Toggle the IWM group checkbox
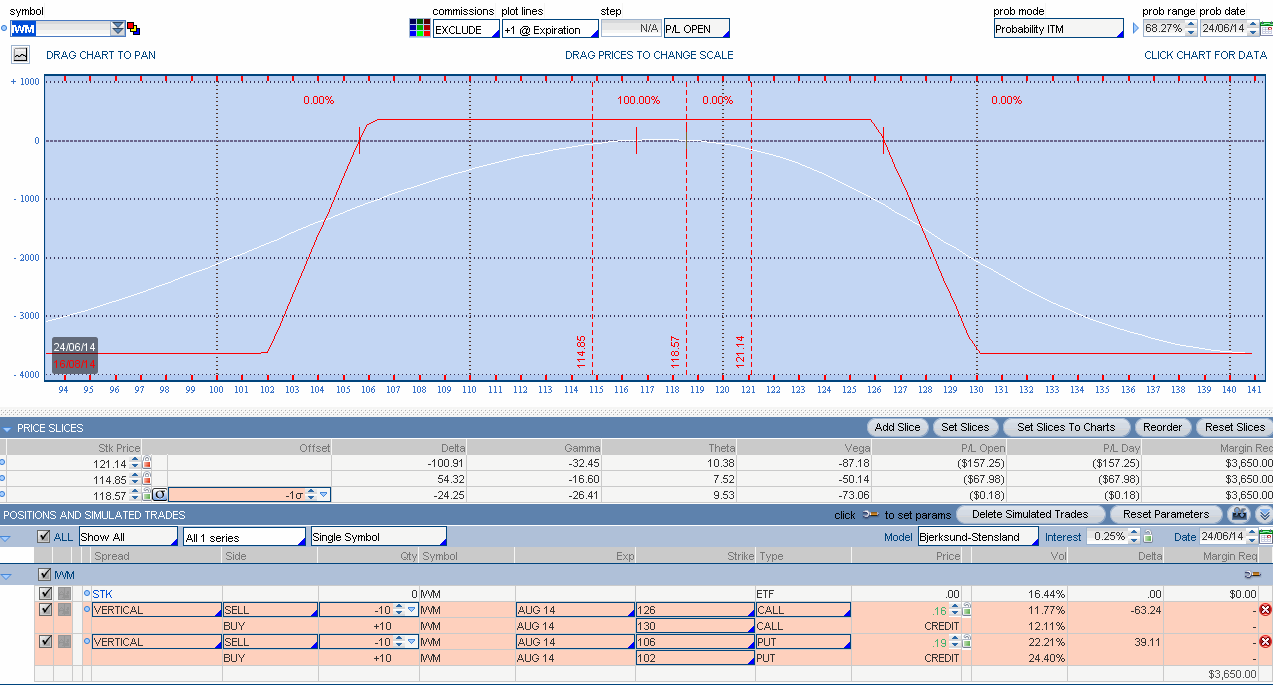 point(43,575)
